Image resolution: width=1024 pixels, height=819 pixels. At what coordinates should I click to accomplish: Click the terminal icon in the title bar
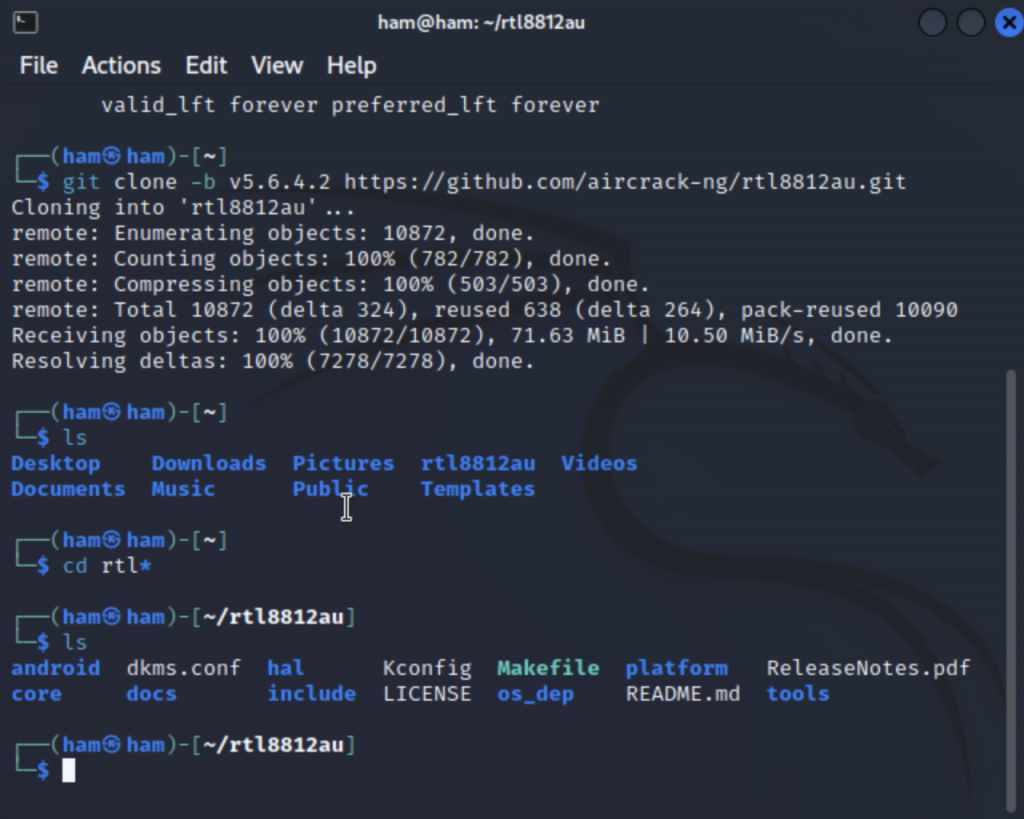pos(25,23)
